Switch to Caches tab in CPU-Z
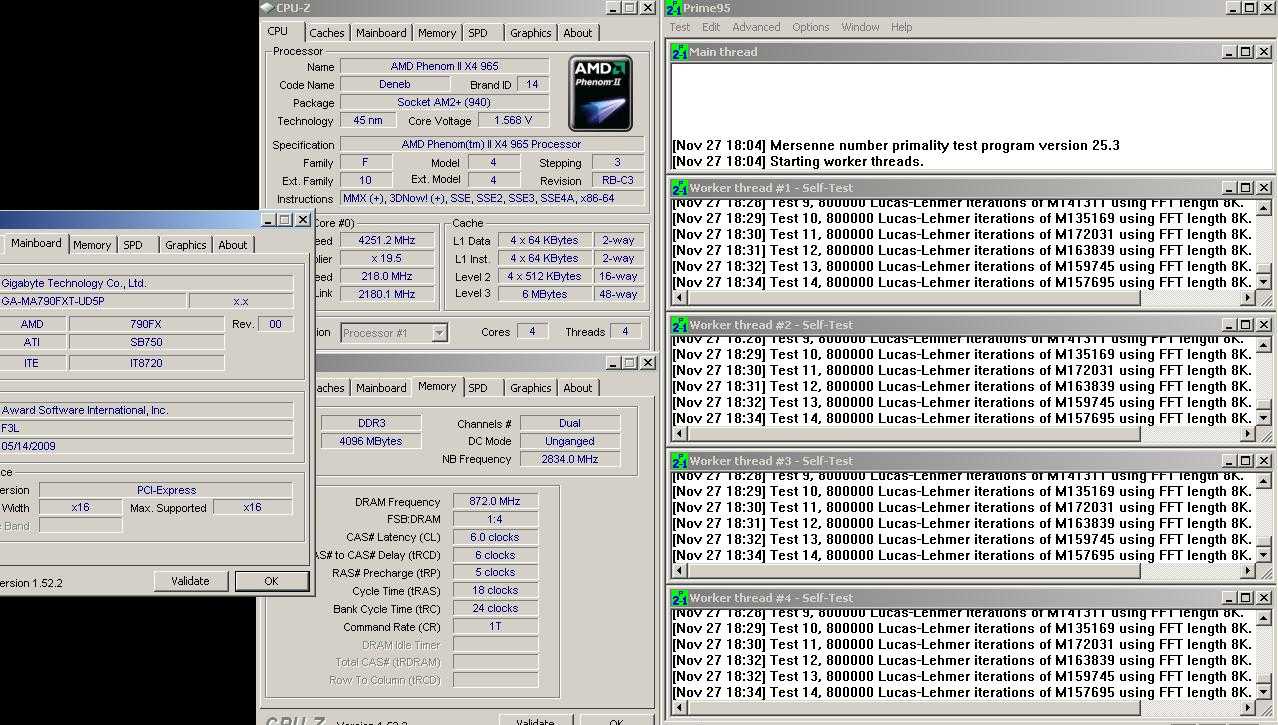Image resolution: width=1278 pixels, height=725 pixels. coord(326,33)
